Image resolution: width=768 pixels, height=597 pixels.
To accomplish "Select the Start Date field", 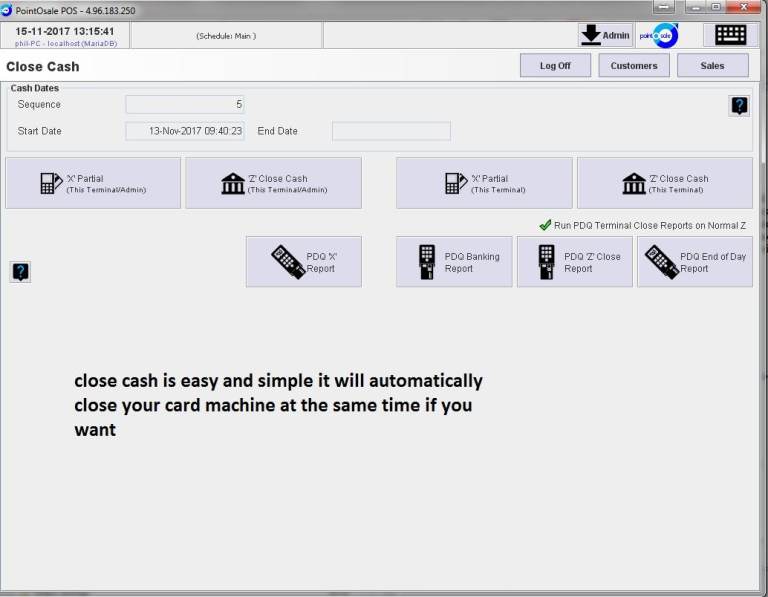I will (x=185, y=131).
